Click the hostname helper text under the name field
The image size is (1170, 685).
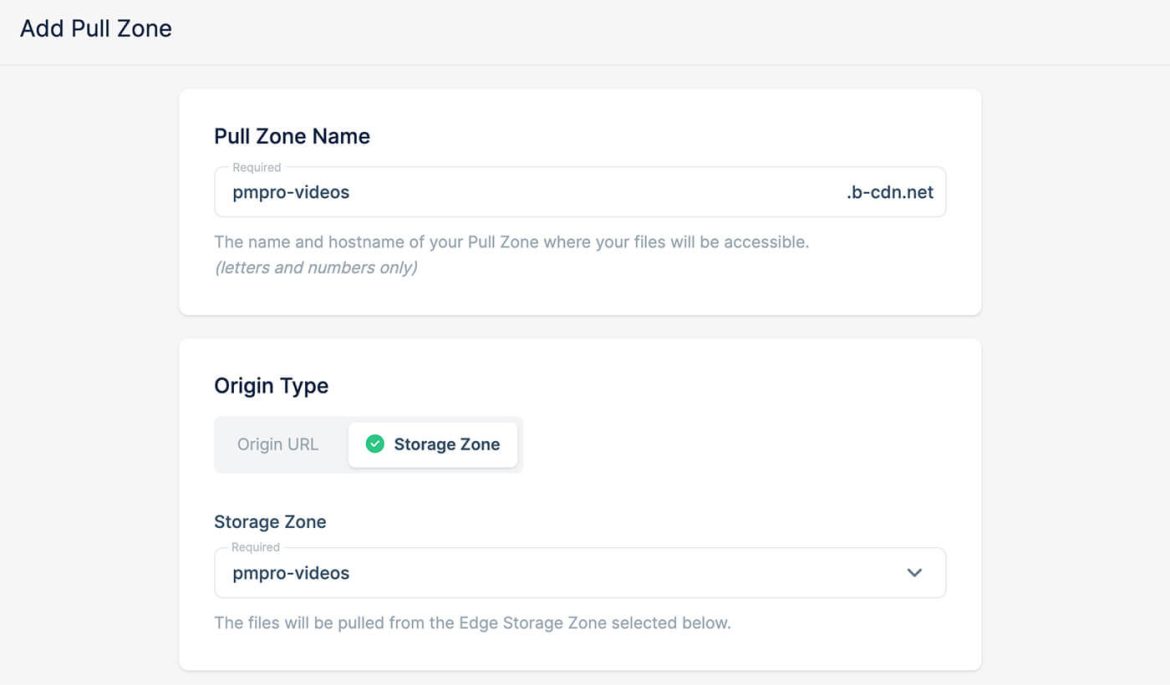(511, 242)
